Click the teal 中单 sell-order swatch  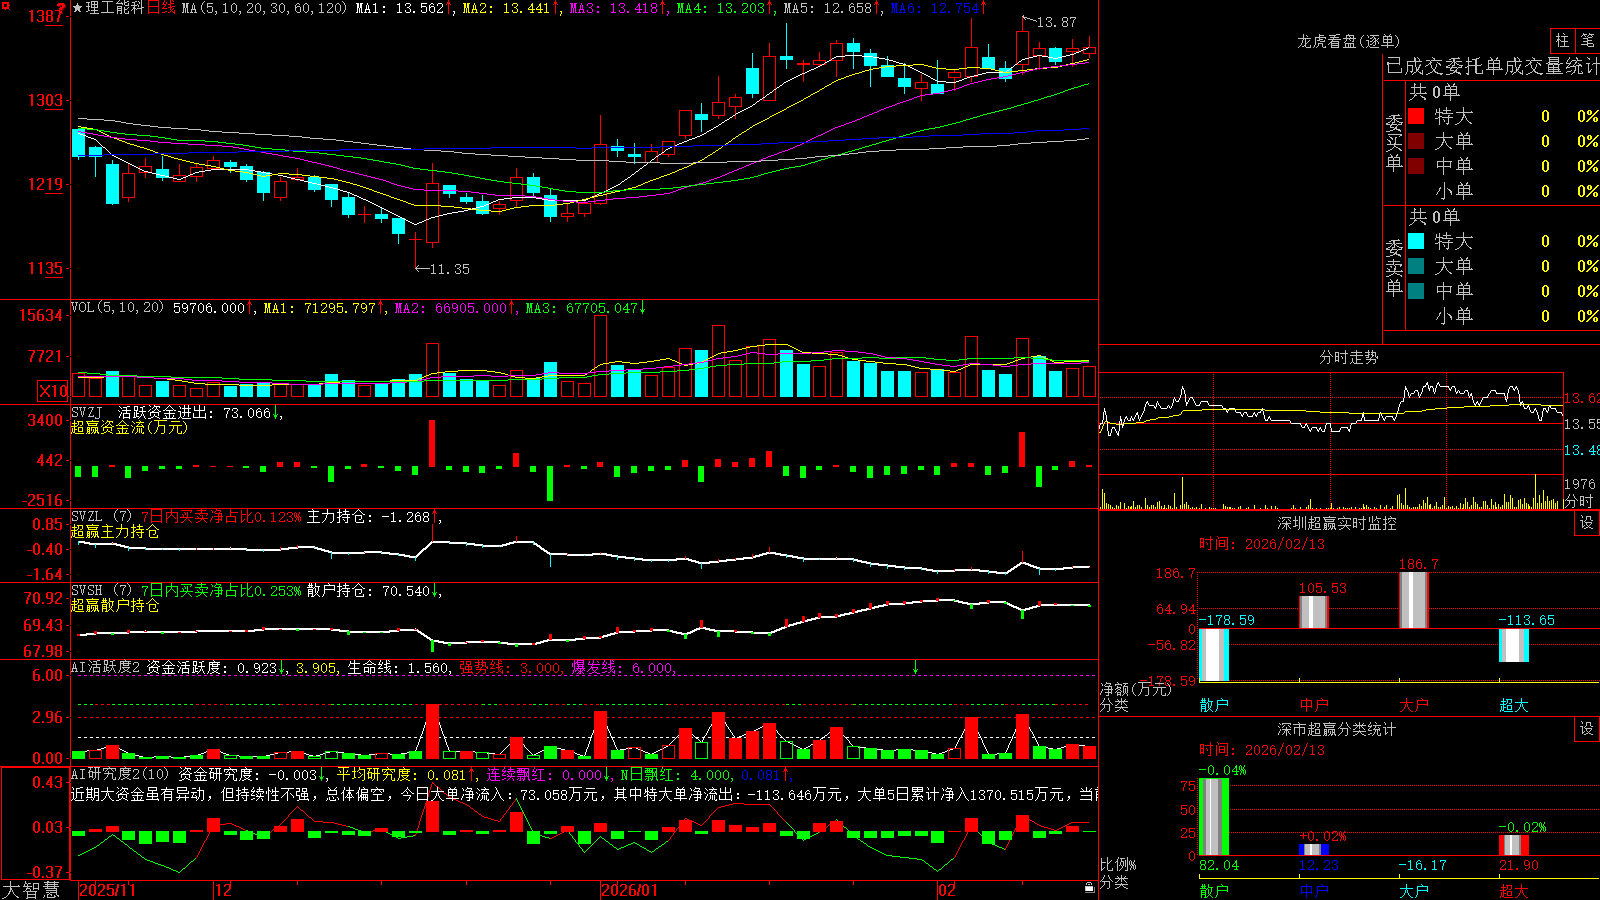[x=1416, y=291]
